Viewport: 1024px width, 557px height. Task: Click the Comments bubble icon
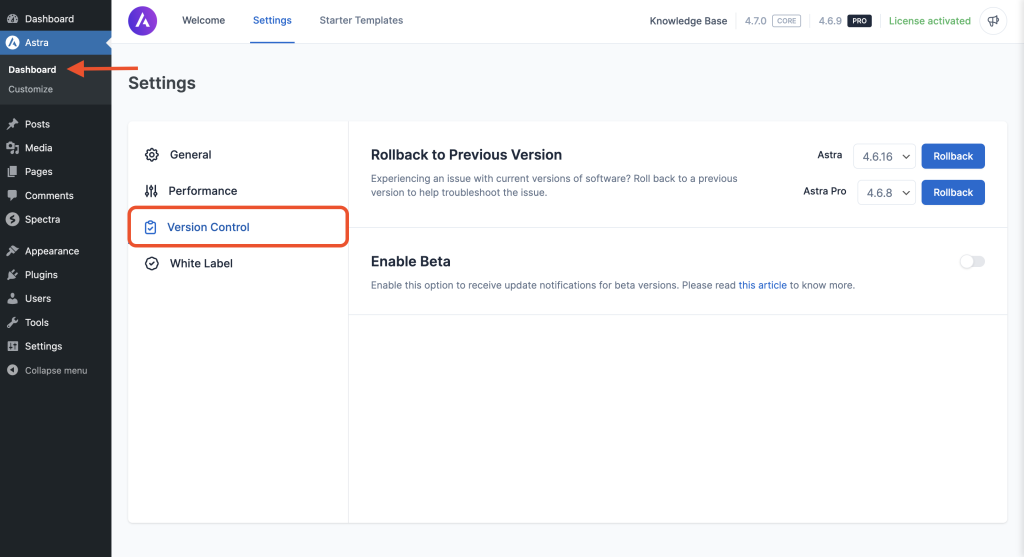tap(12, 195)
